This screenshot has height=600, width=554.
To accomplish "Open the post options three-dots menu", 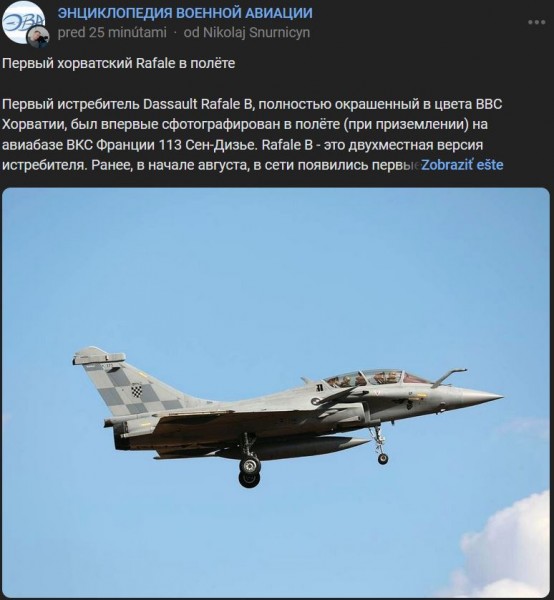I will pyautogui.click(x=536, y=22).
